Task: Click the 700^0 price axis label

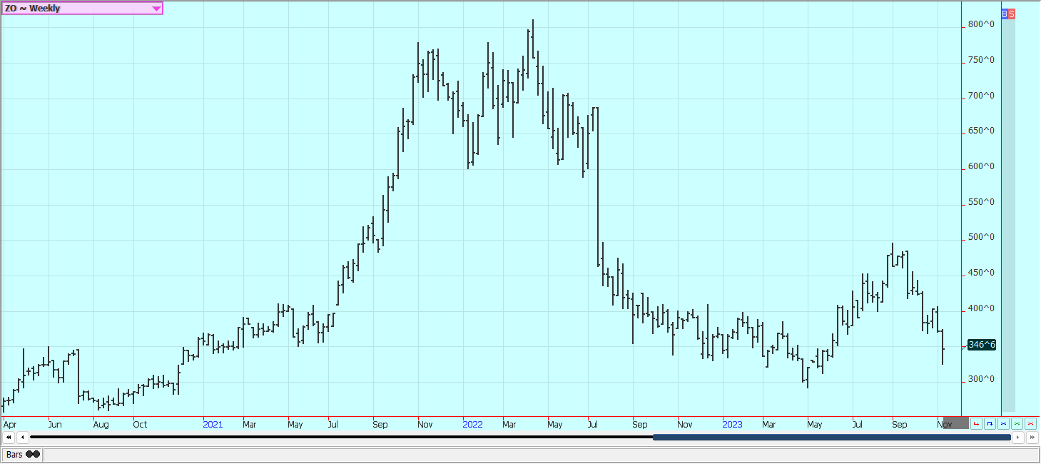Action: [x=981, y=96]
